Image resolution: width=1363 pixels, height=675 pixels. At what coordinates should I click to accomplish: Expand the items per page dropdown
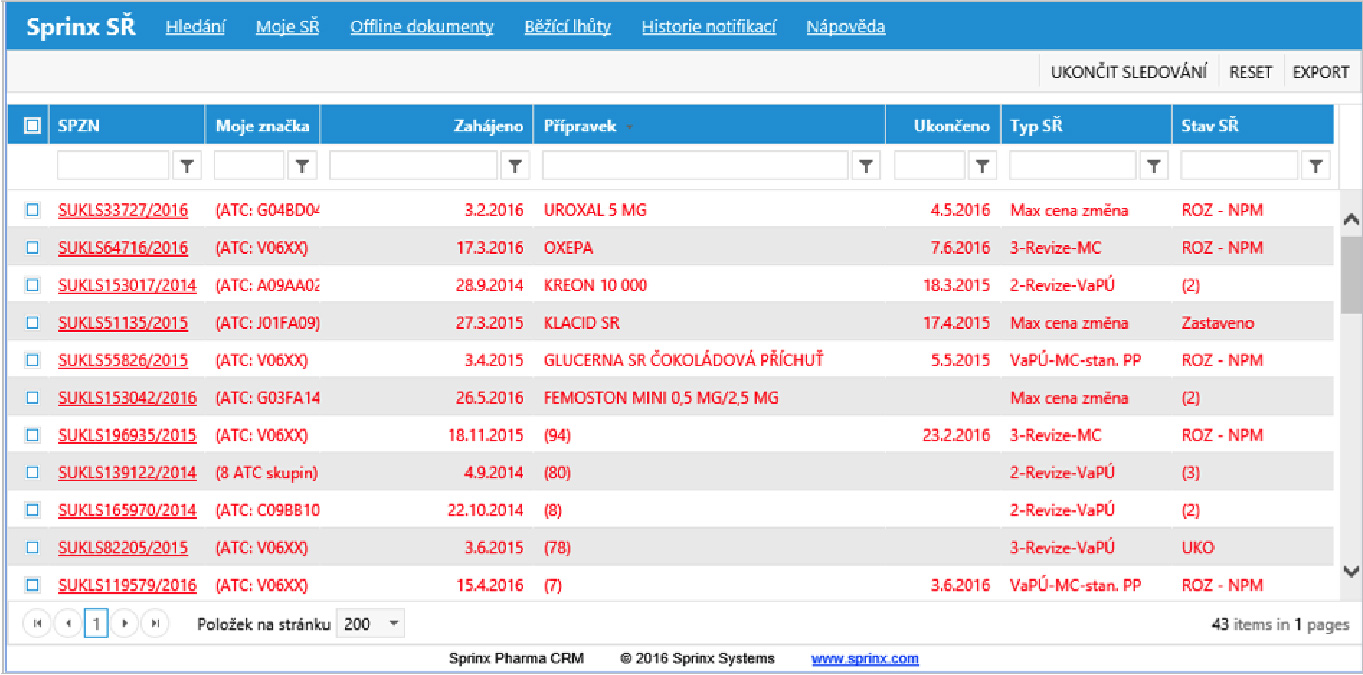pos(393,624)
